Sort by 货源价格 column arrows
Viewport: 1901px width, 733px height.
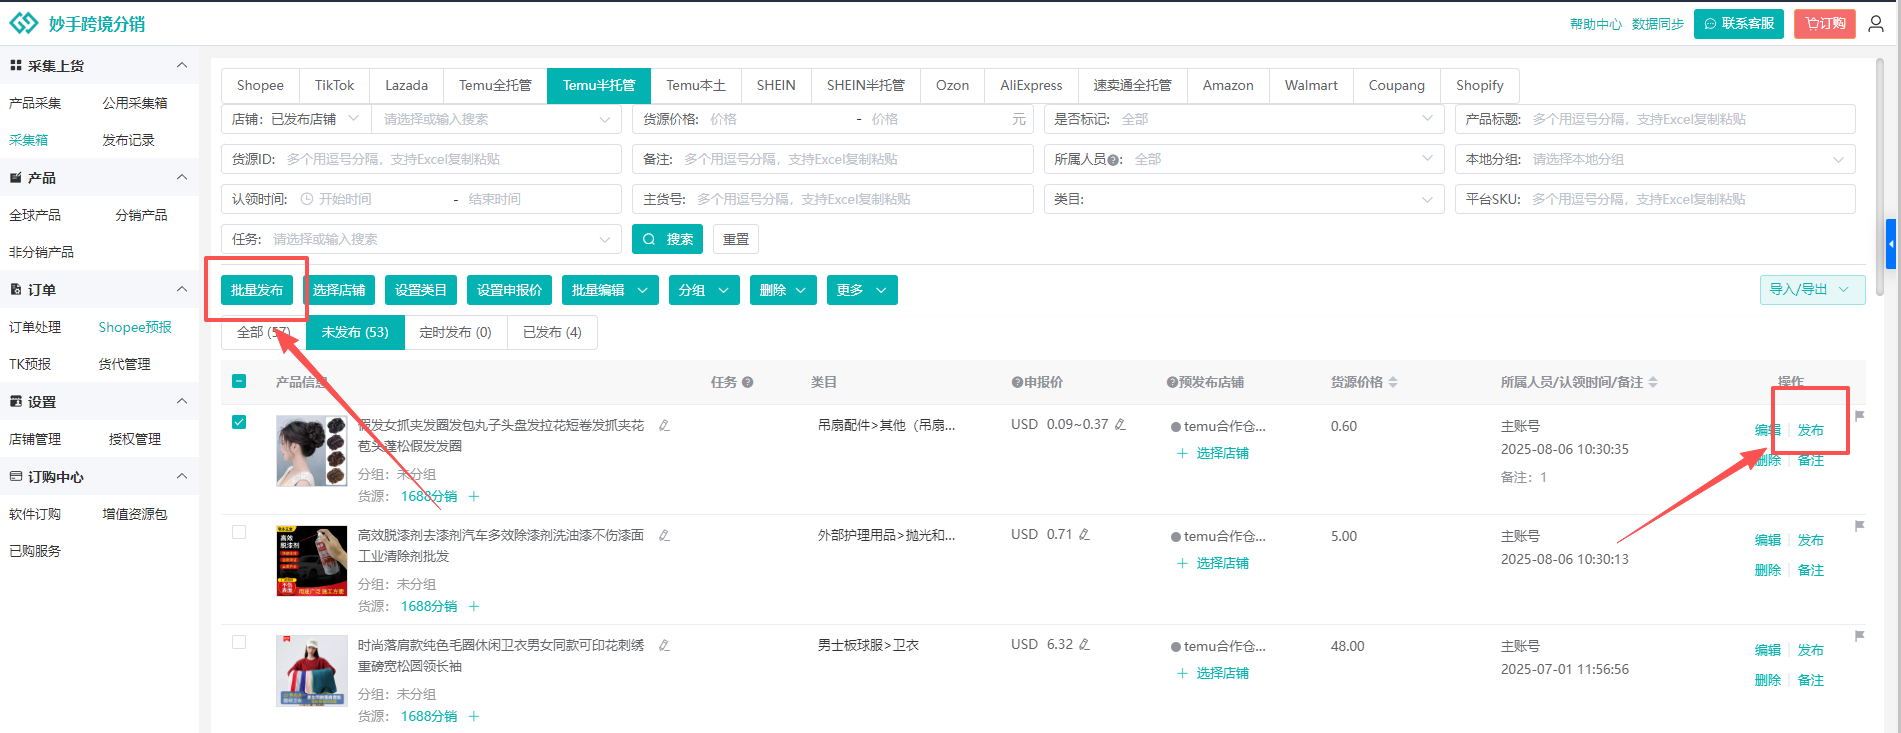1393,382
